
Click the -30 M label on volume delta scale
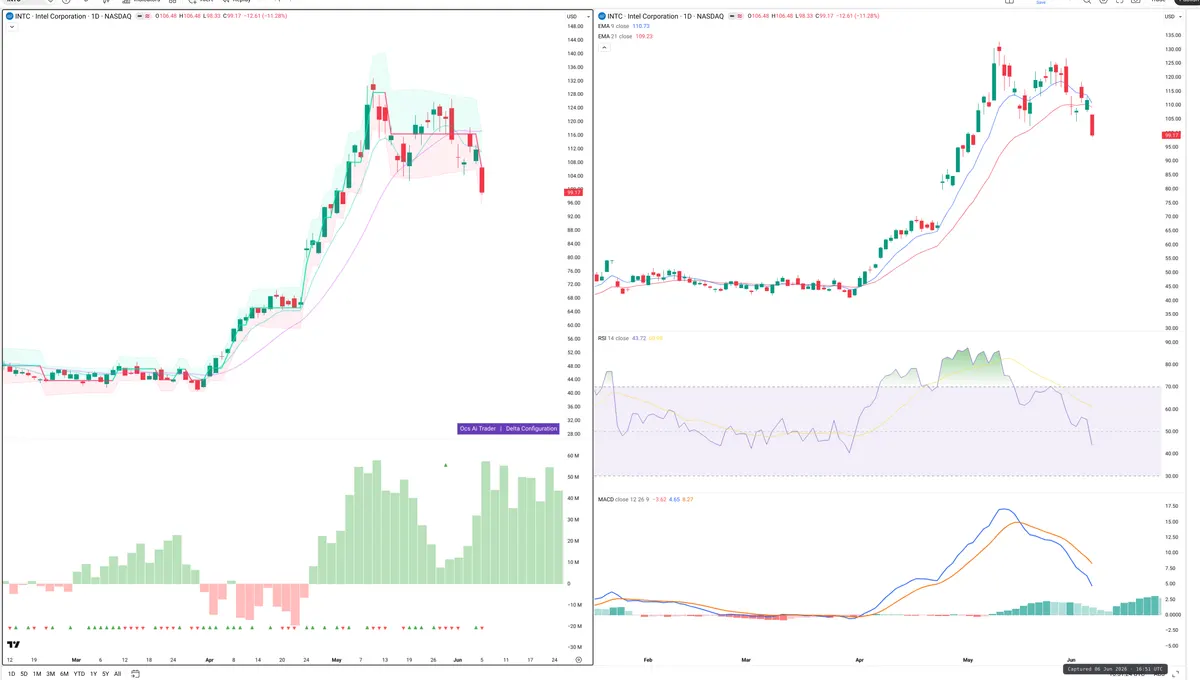pyautogui.click(x=574, y=647)
